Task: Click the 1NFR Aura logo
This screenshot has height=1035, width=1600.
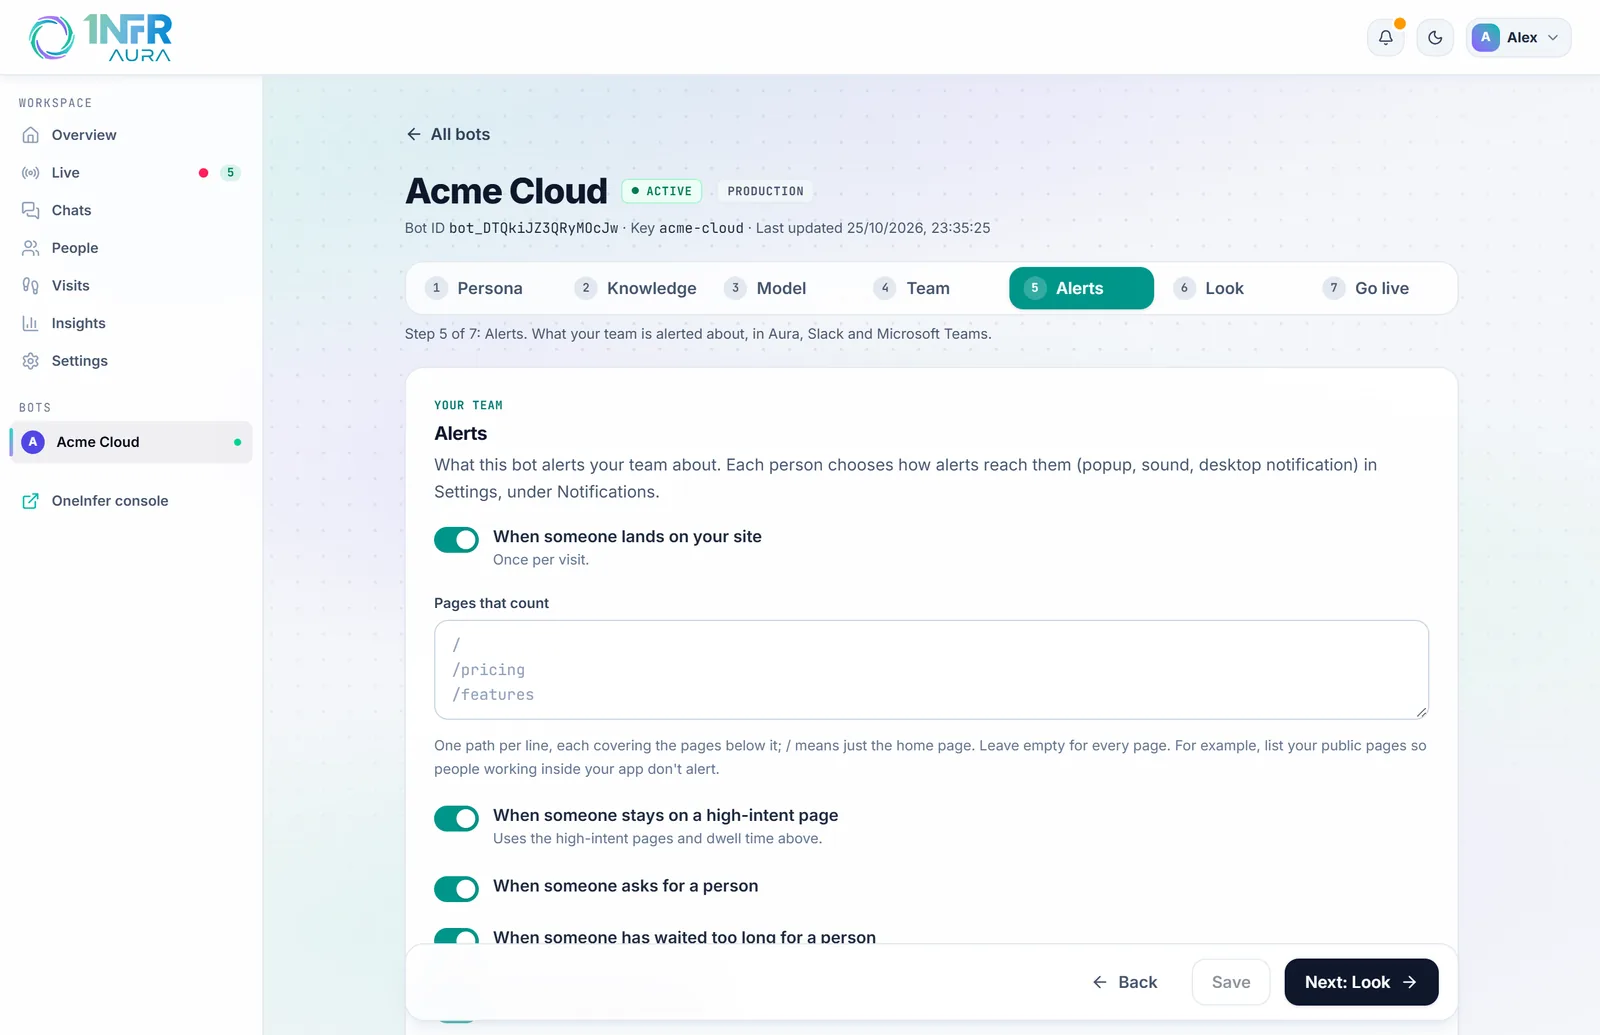Action: coord(100,38)
